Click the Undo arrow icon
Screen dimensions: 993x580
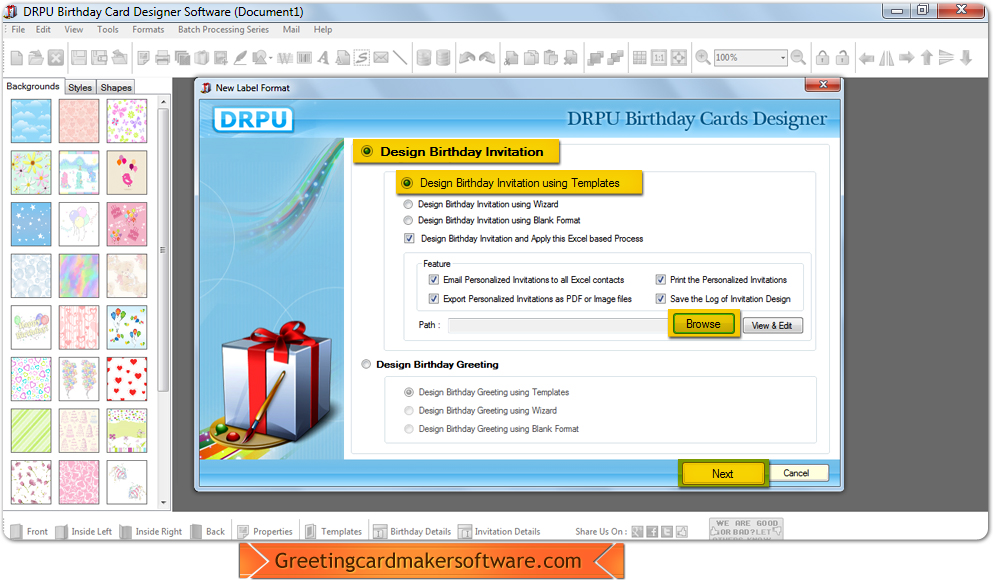[467, 58]
